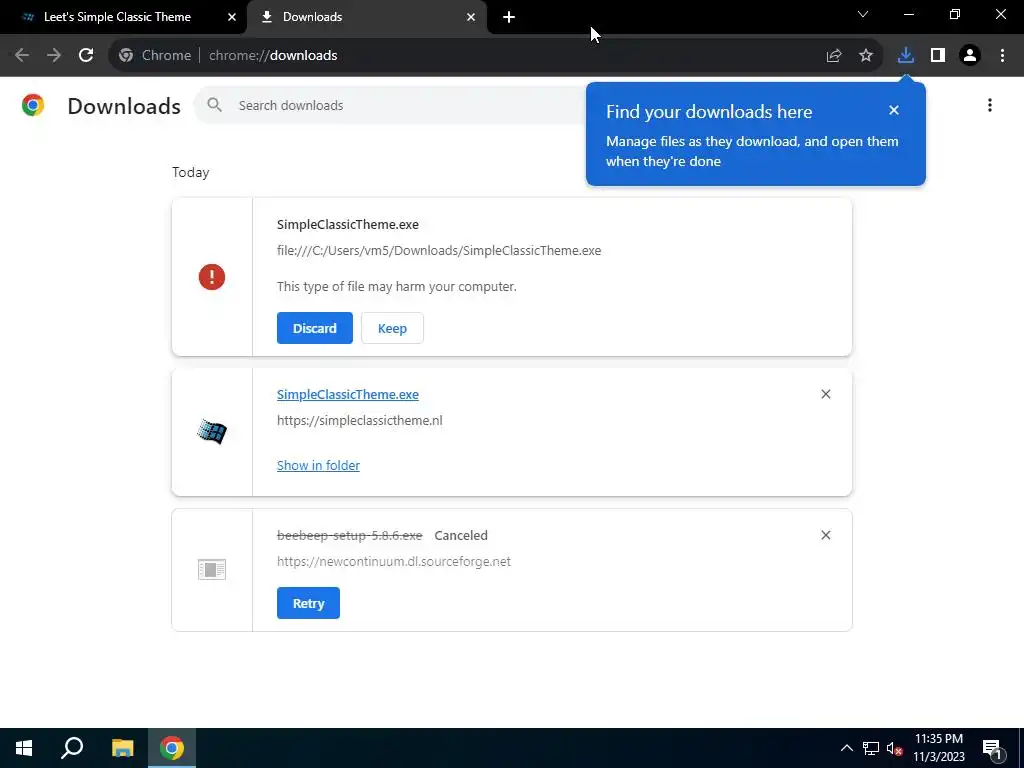Click the beebeep-setup file type icon
1024x768 pixels.
click(x=212, y=569)
